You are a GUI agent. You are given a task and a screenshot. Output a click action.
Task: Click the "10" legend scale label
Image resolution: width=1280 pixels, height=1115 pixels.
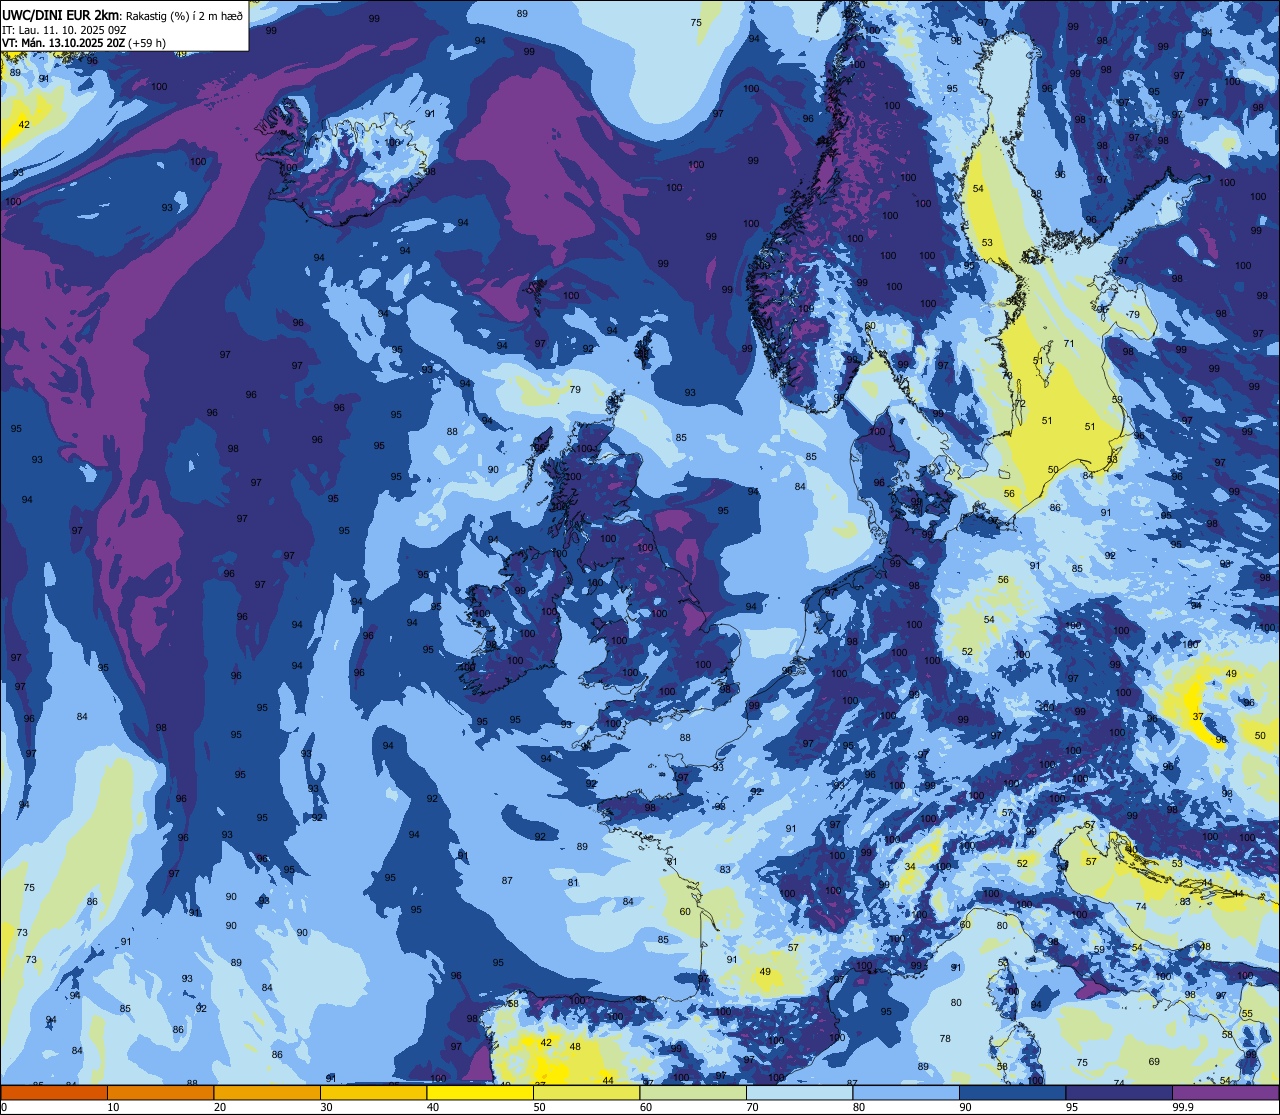click(x=113, y=1107)
